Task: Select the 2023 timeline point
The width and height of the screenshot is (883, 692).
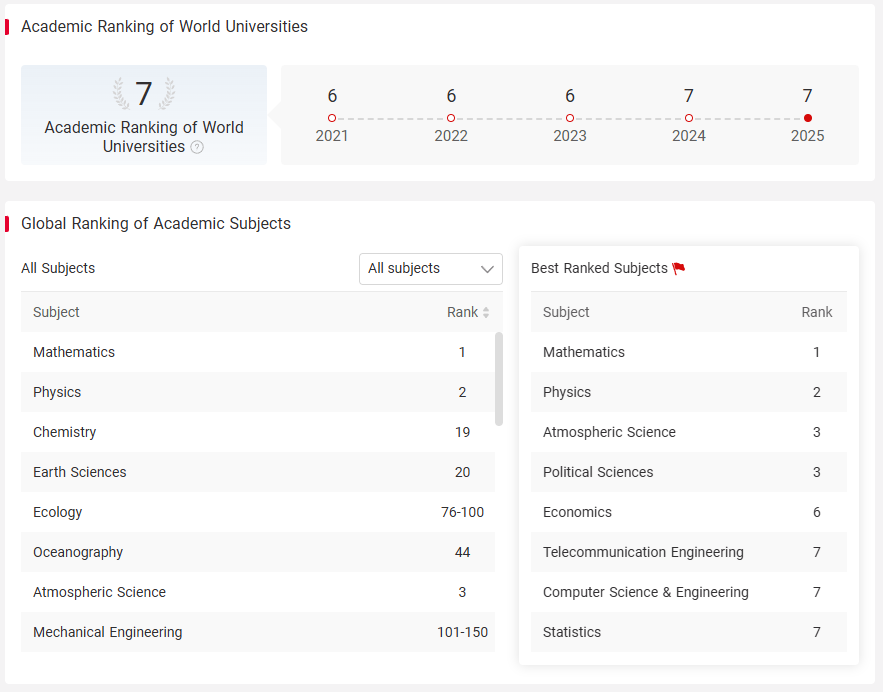Action: pyautogui.click(x=570, y=118)
